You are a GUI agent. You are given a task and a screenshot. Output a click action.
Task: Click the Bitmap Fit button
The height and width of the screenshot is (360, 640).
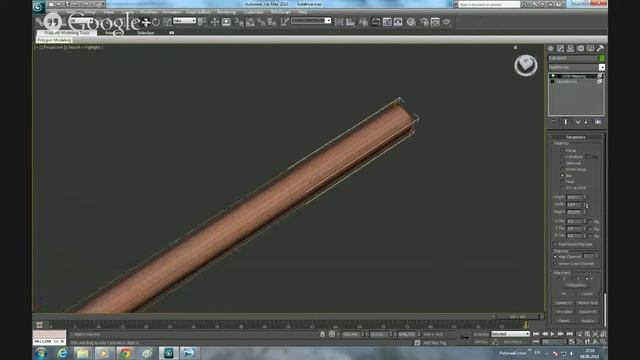tap(564, 303)
